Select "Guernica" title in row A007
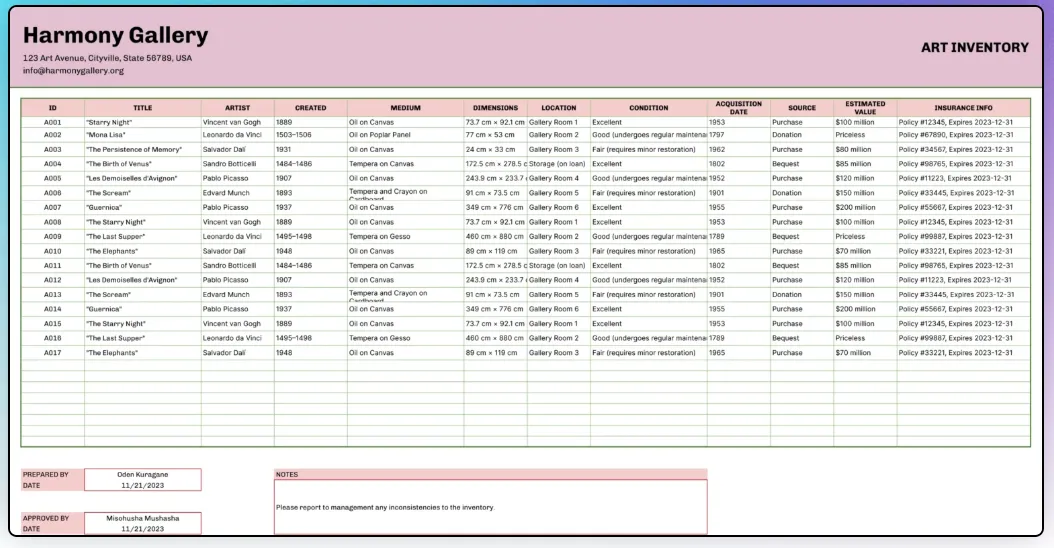 143,208
